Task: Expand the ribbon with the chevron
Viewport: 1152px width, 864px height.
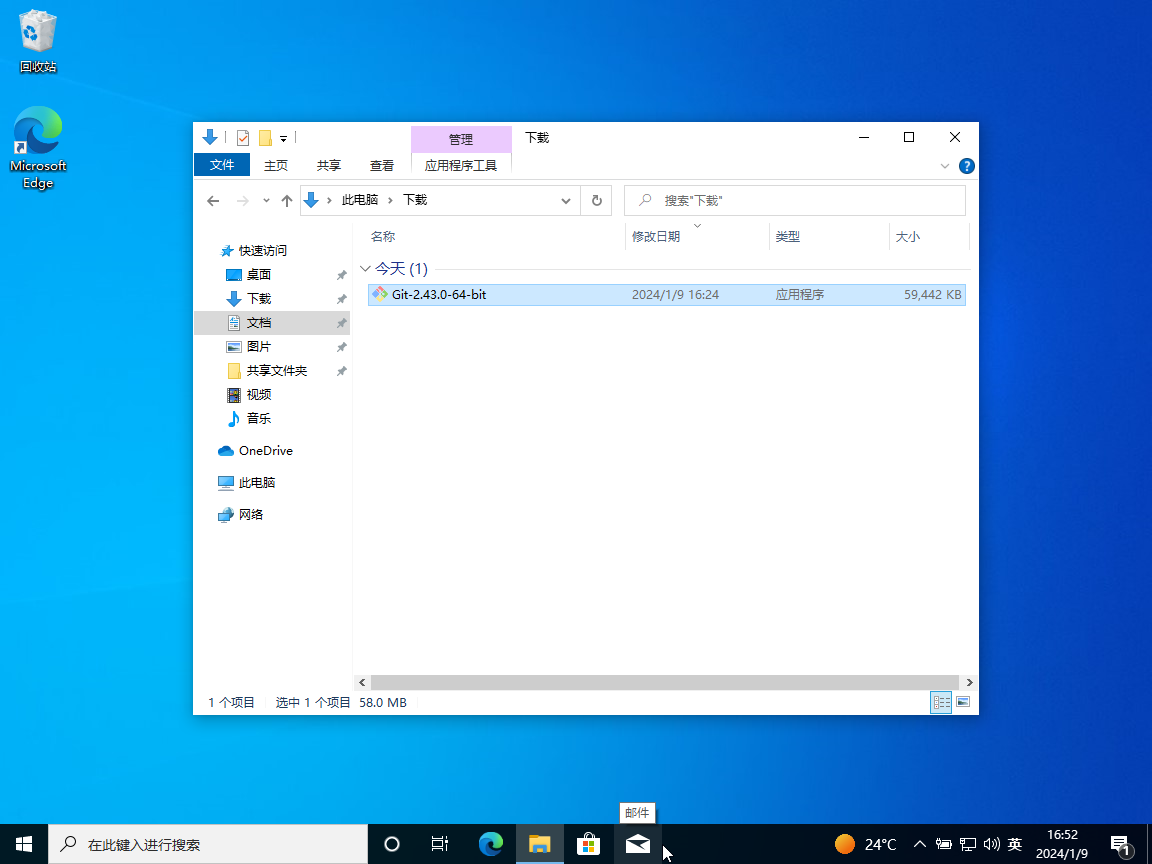Action: [x=945, y=166]
